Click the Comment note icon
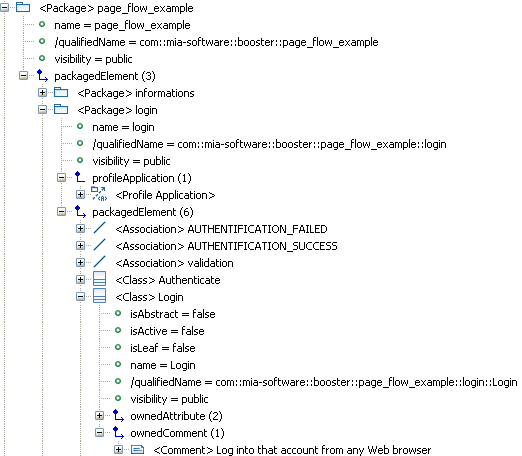This screenshot has width=522, height=456. 137,450
